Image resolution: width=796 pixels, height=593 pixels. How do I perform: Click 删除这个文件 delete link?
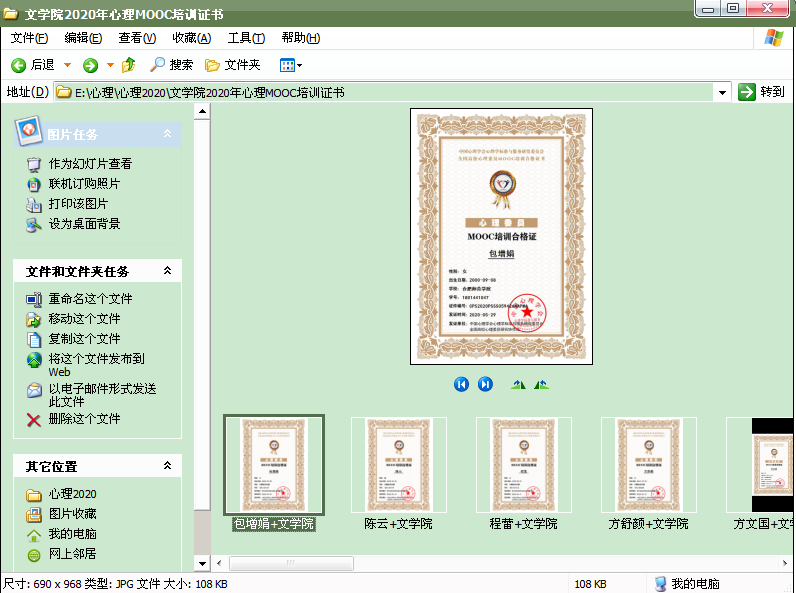tap(84, 419)
